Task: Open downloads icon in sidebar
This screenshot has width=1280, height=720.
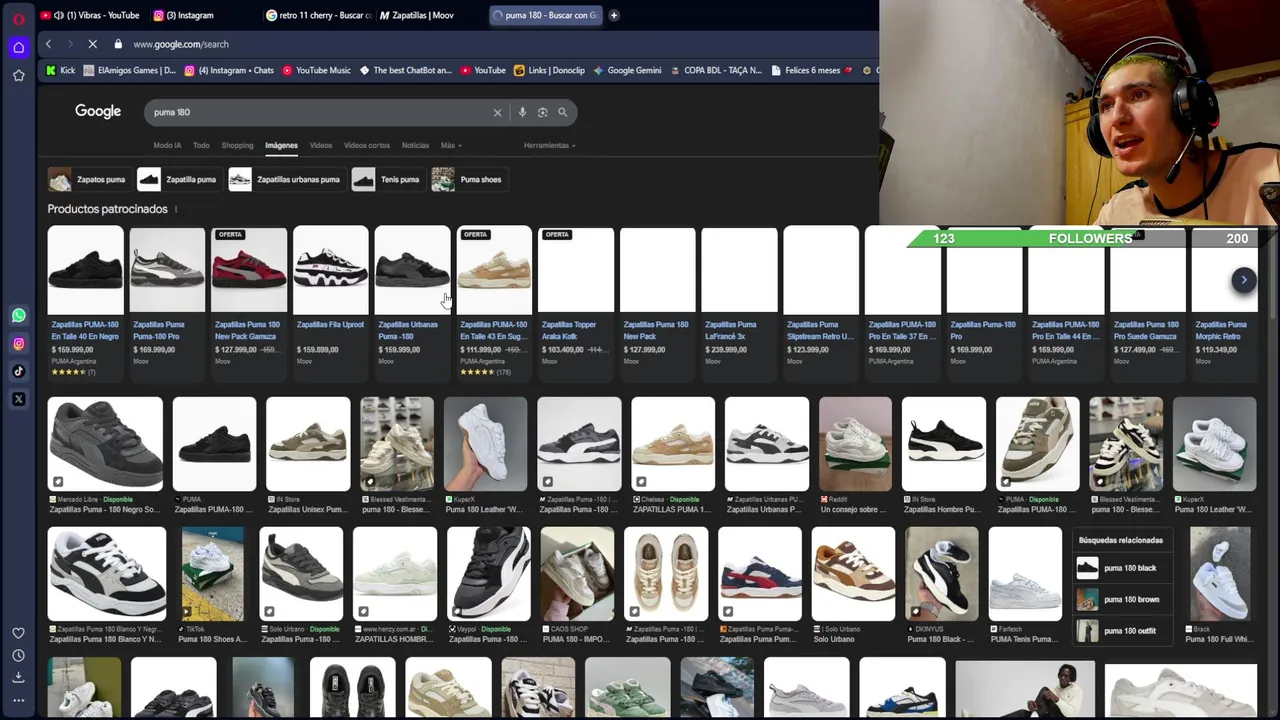Action: 18,677
